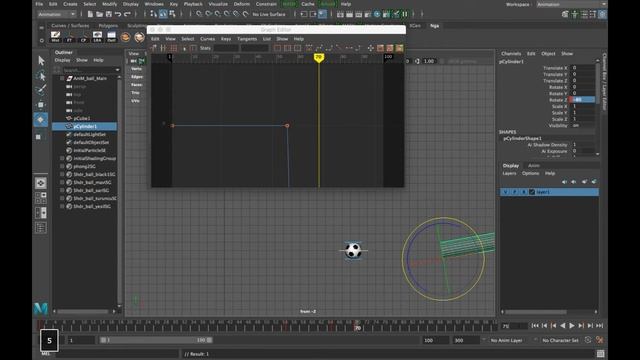Click rightmost orange Graph Editor toolbar icon
Image resolution: width=640 pixels, height=360 pixels.
tap(400, 48)
